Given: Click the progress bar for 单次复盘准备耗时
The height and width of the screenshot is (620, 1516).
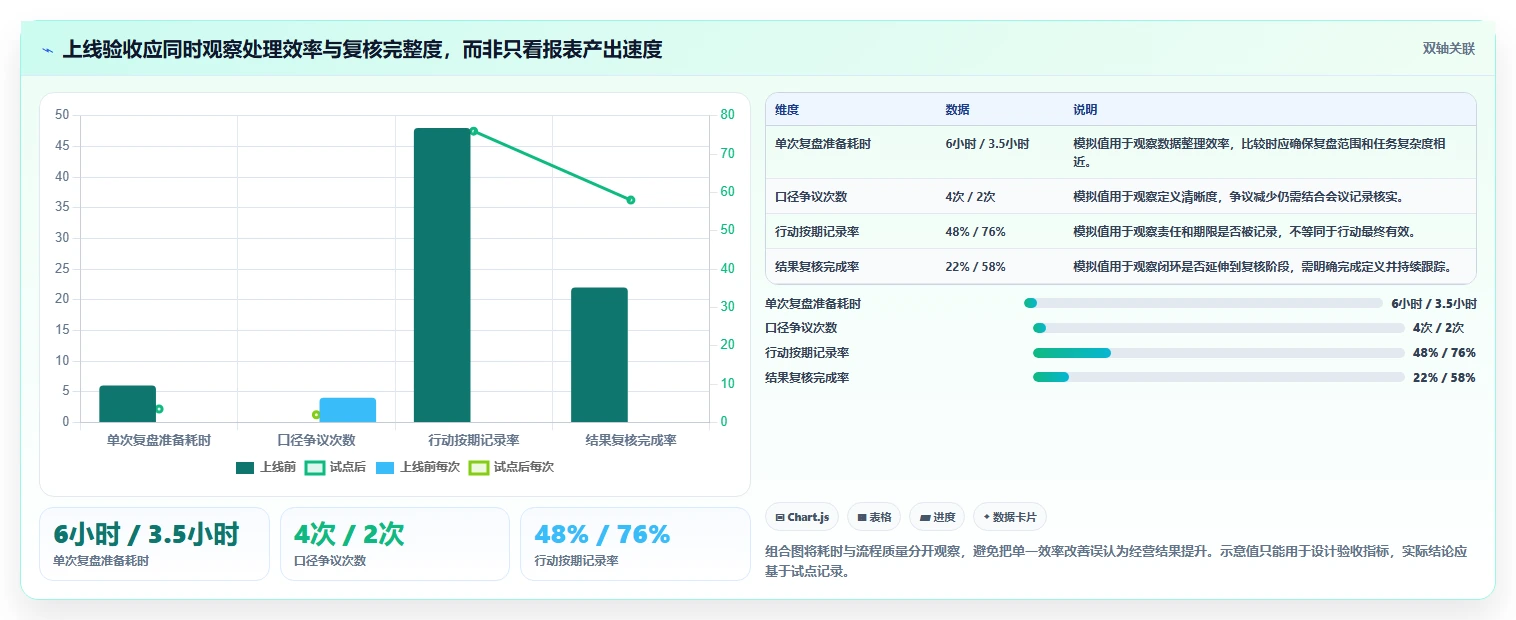Looking at the screenshot, I should pos(1203,303).
